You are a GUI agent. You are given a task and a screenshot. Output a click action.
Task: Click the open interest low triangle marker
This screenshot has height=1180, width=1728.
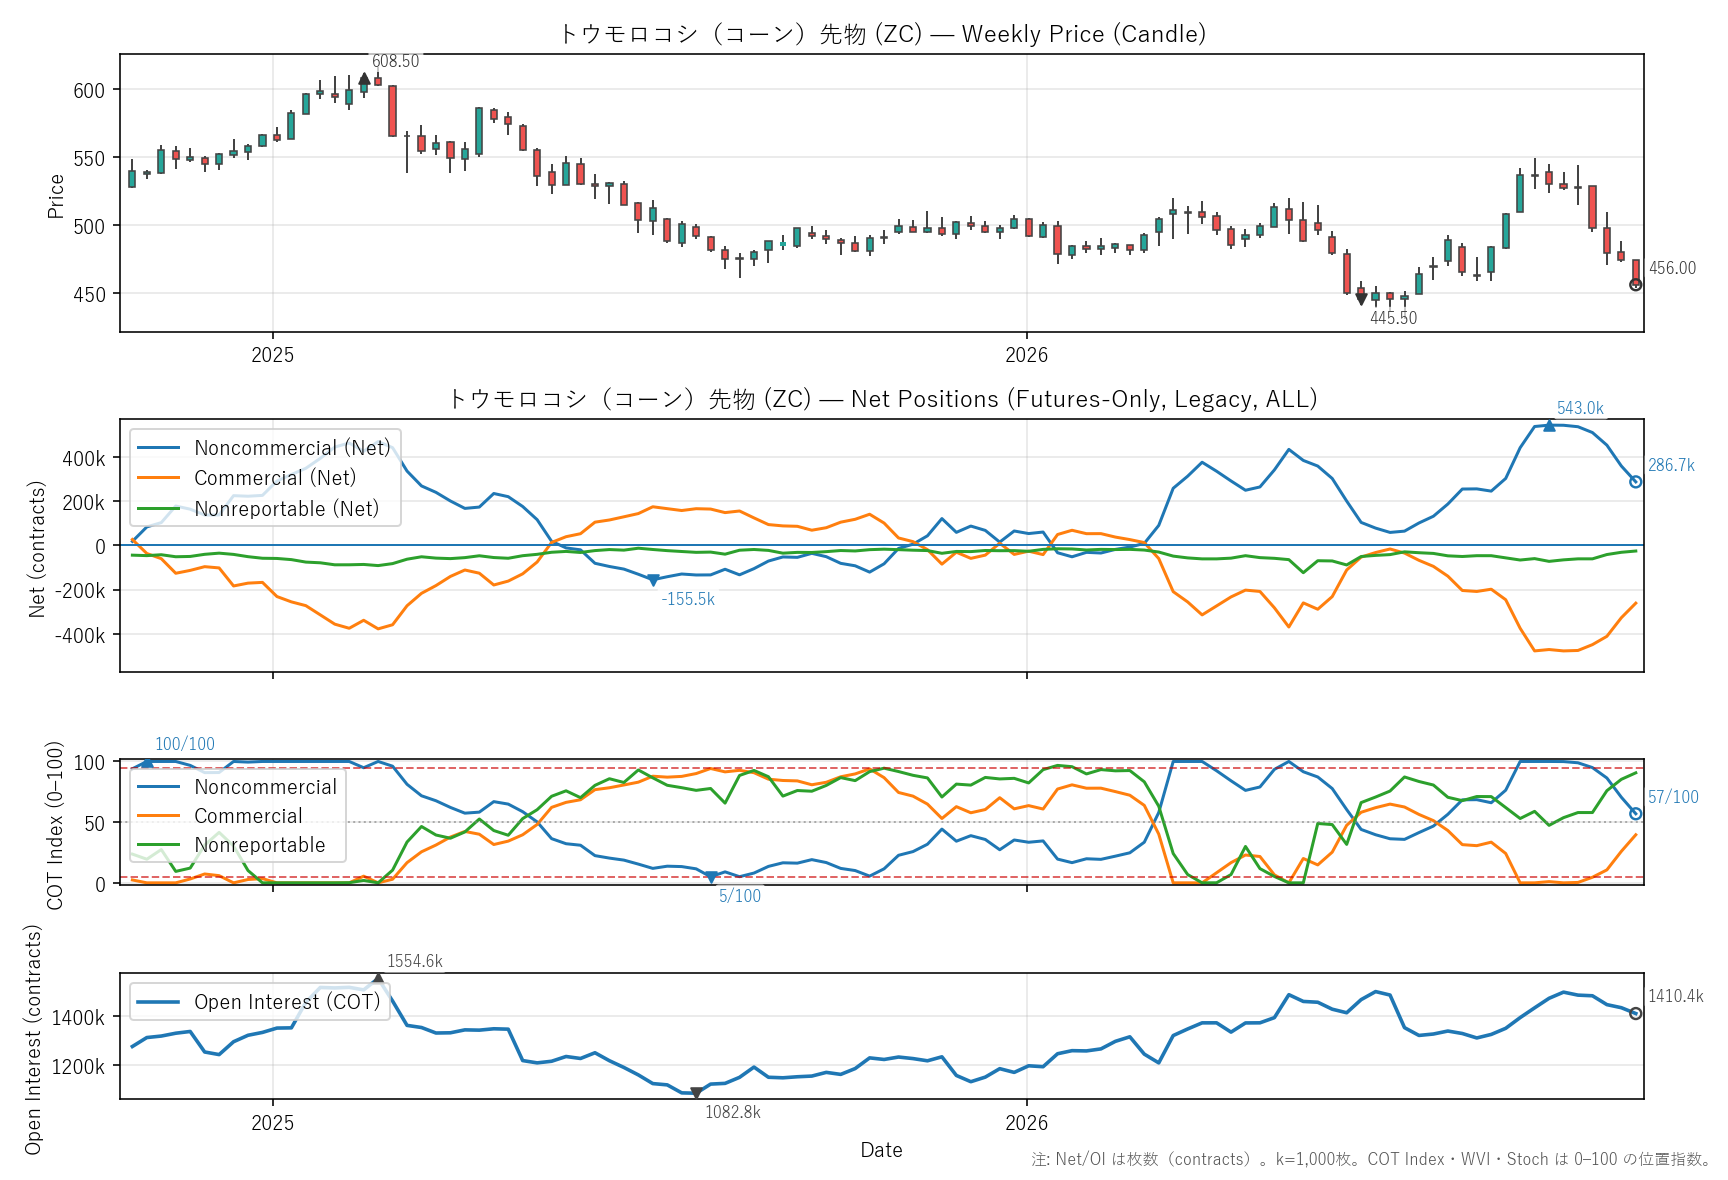pos(696,1093)
